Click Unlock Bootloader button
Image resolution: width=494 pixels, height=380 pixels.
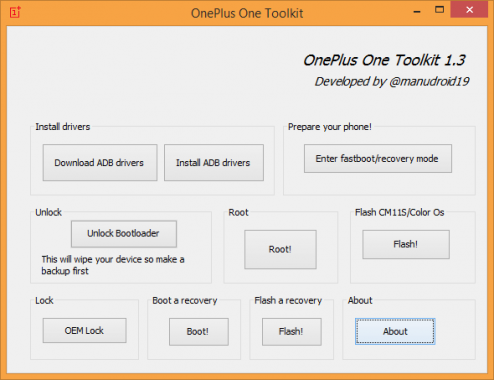pyautogui.click(x=124, y=234)
